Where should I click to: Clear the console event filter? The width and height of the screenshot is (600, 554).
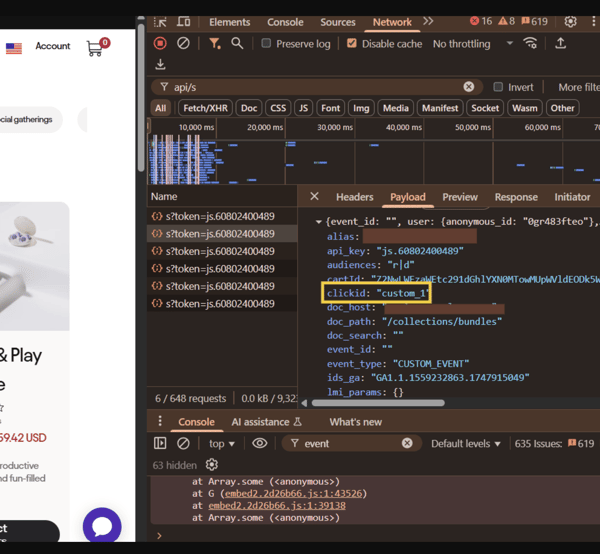click(407, 443)
